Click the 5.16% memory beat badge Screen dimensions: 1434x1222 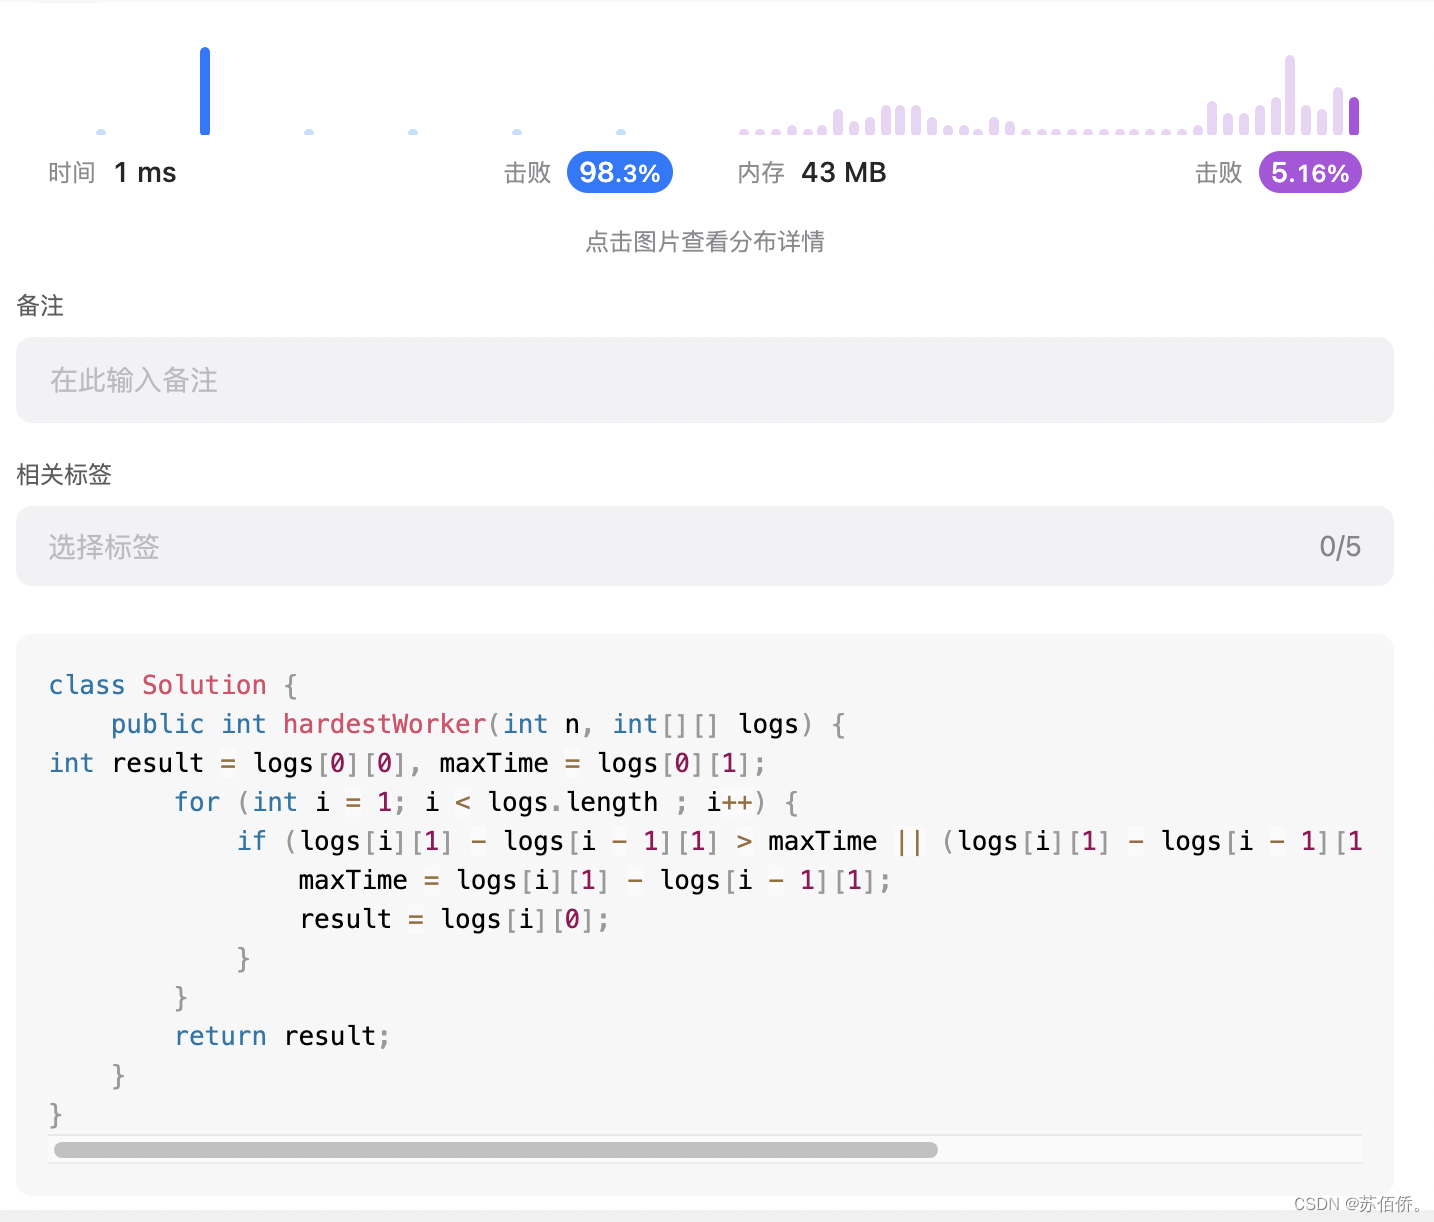pyautogui.click(x=1309, y=173)
